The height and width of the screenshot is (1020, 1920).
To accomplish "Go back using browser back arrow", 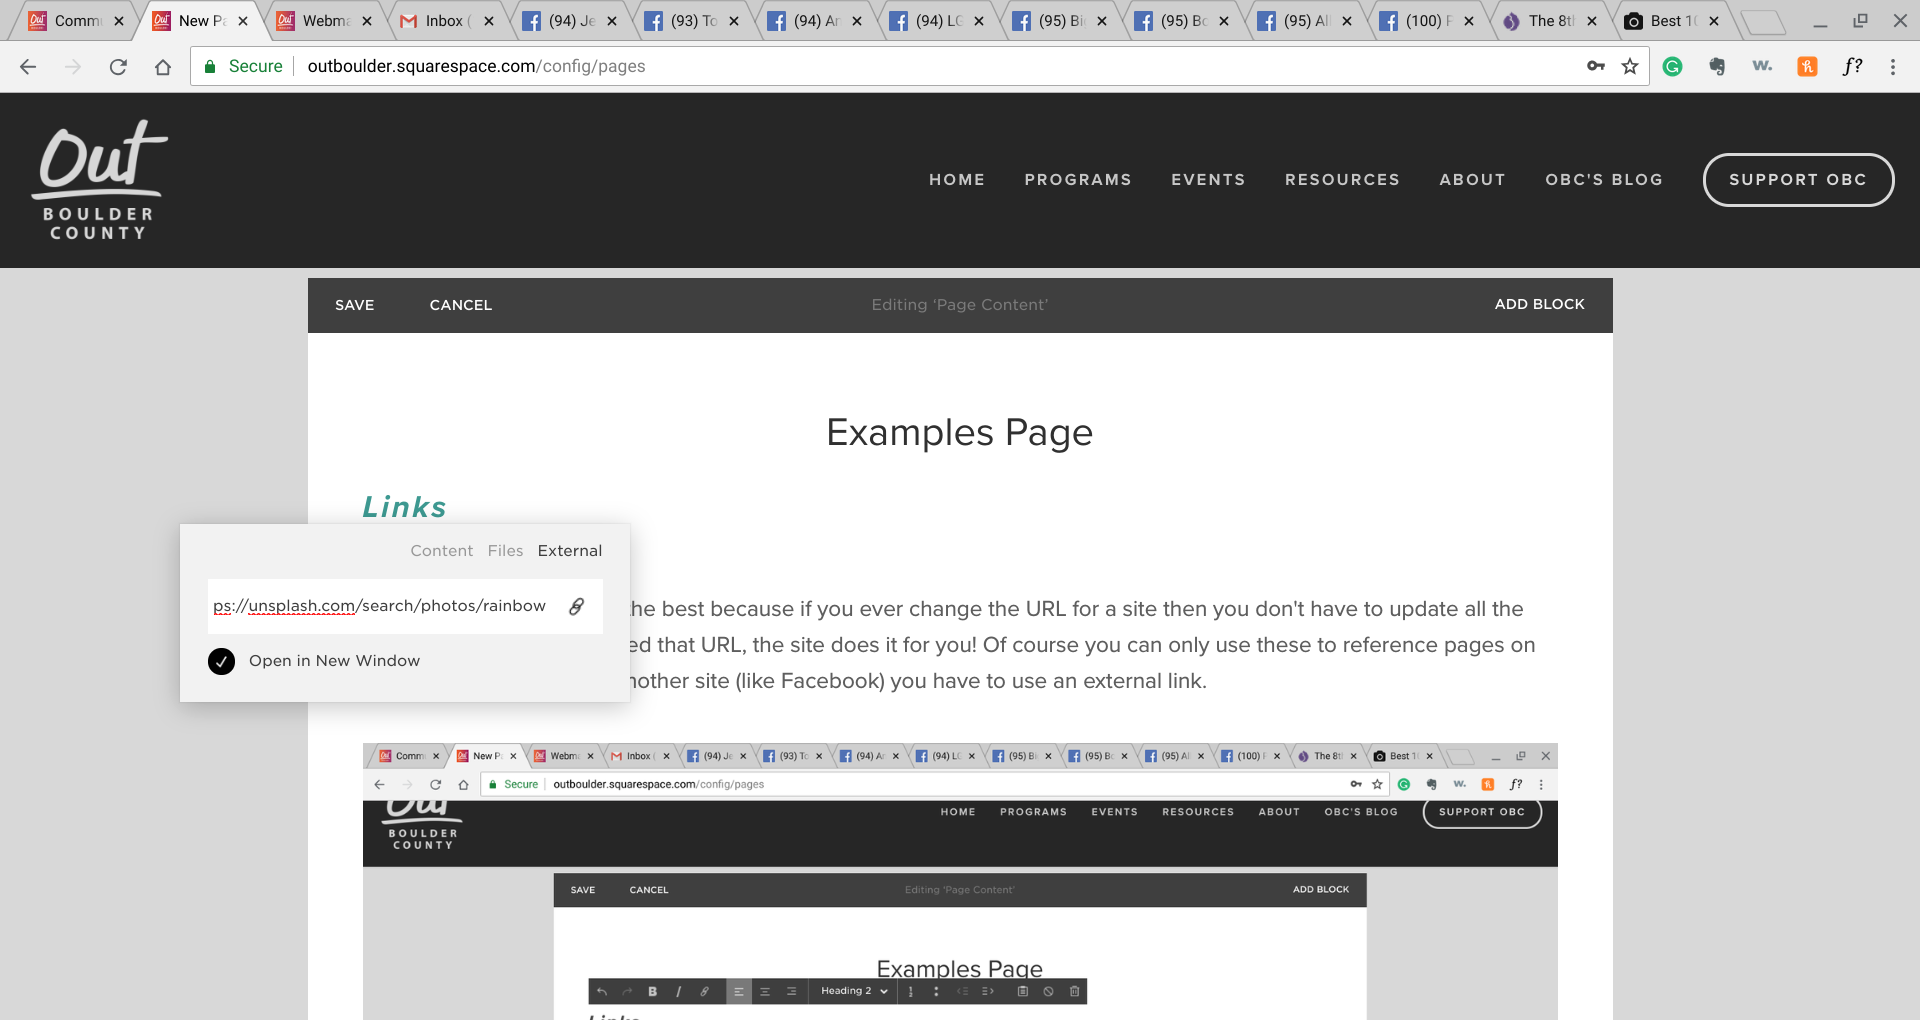I will [28, 67].
